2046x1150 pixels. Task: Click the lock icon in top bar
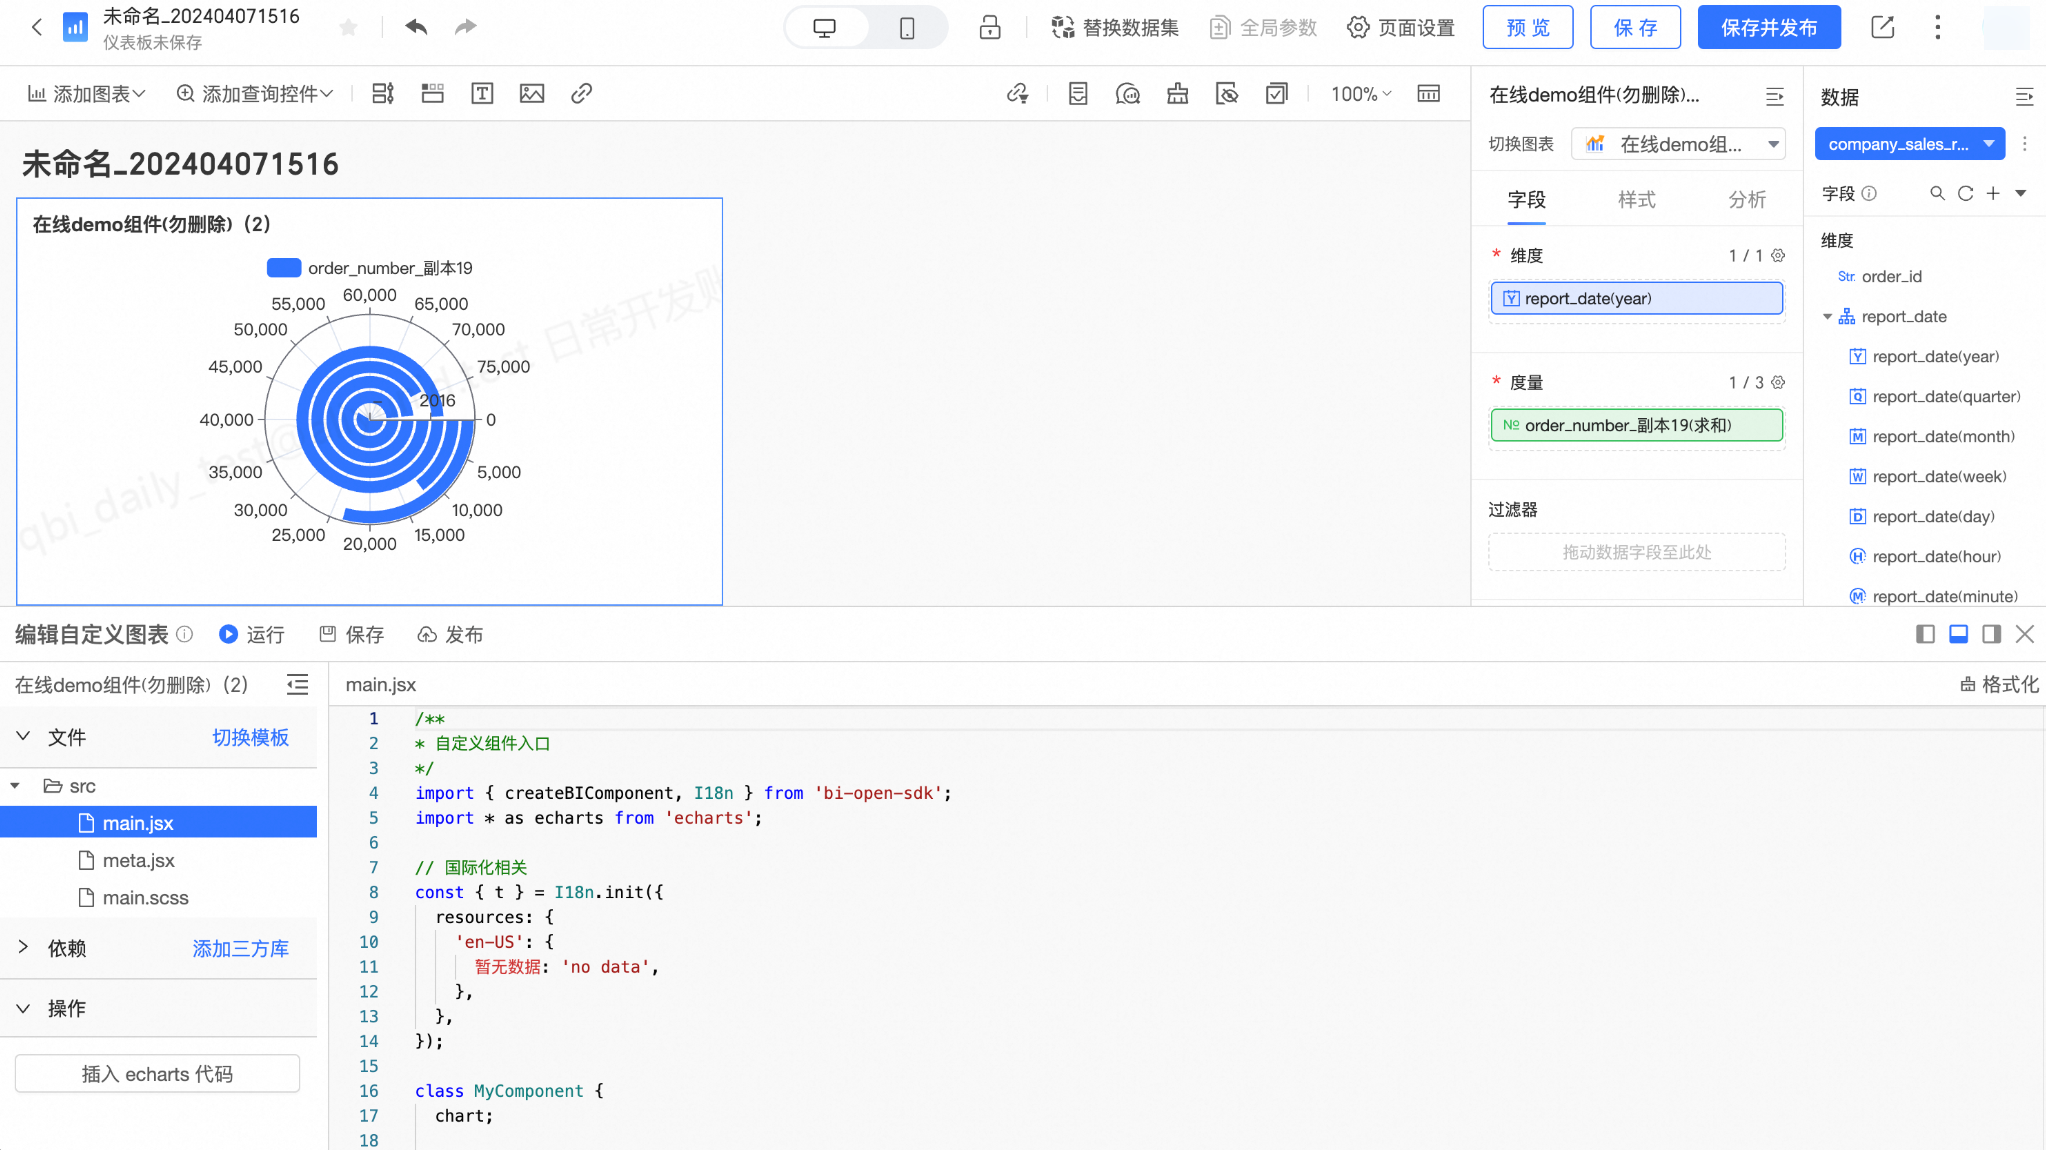pyautogui.click(x=990, y=27)
